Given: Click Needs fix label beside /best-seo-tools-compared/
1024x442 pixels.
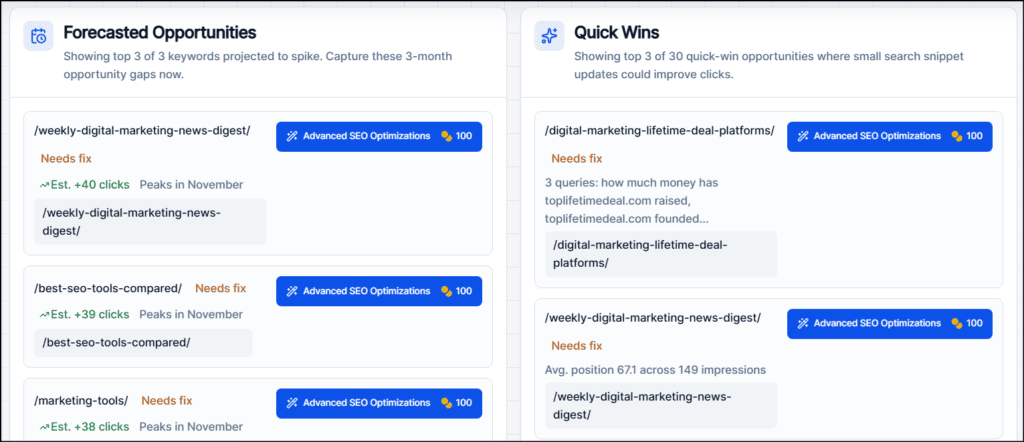Looking at the screenshot, I should [x=221, y=288].
